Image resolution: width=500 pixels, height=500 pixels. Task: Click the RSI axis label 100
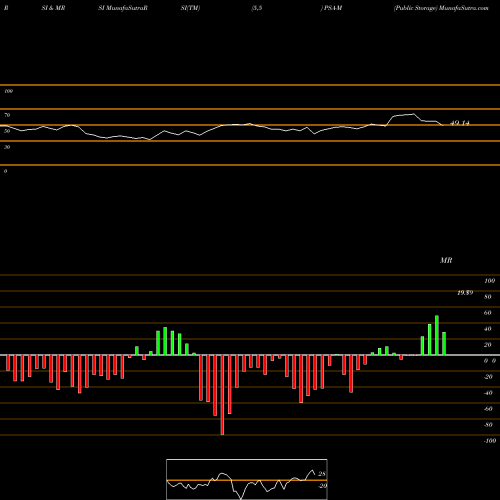pyautogui.click(x=8, y=91)
